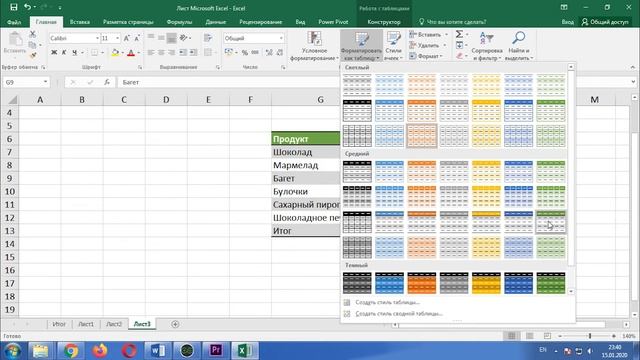This screenshot has height=360, width=640.
Task: Open Adobe Premiere from the taskbar
Action: click(x=216, y=351)
